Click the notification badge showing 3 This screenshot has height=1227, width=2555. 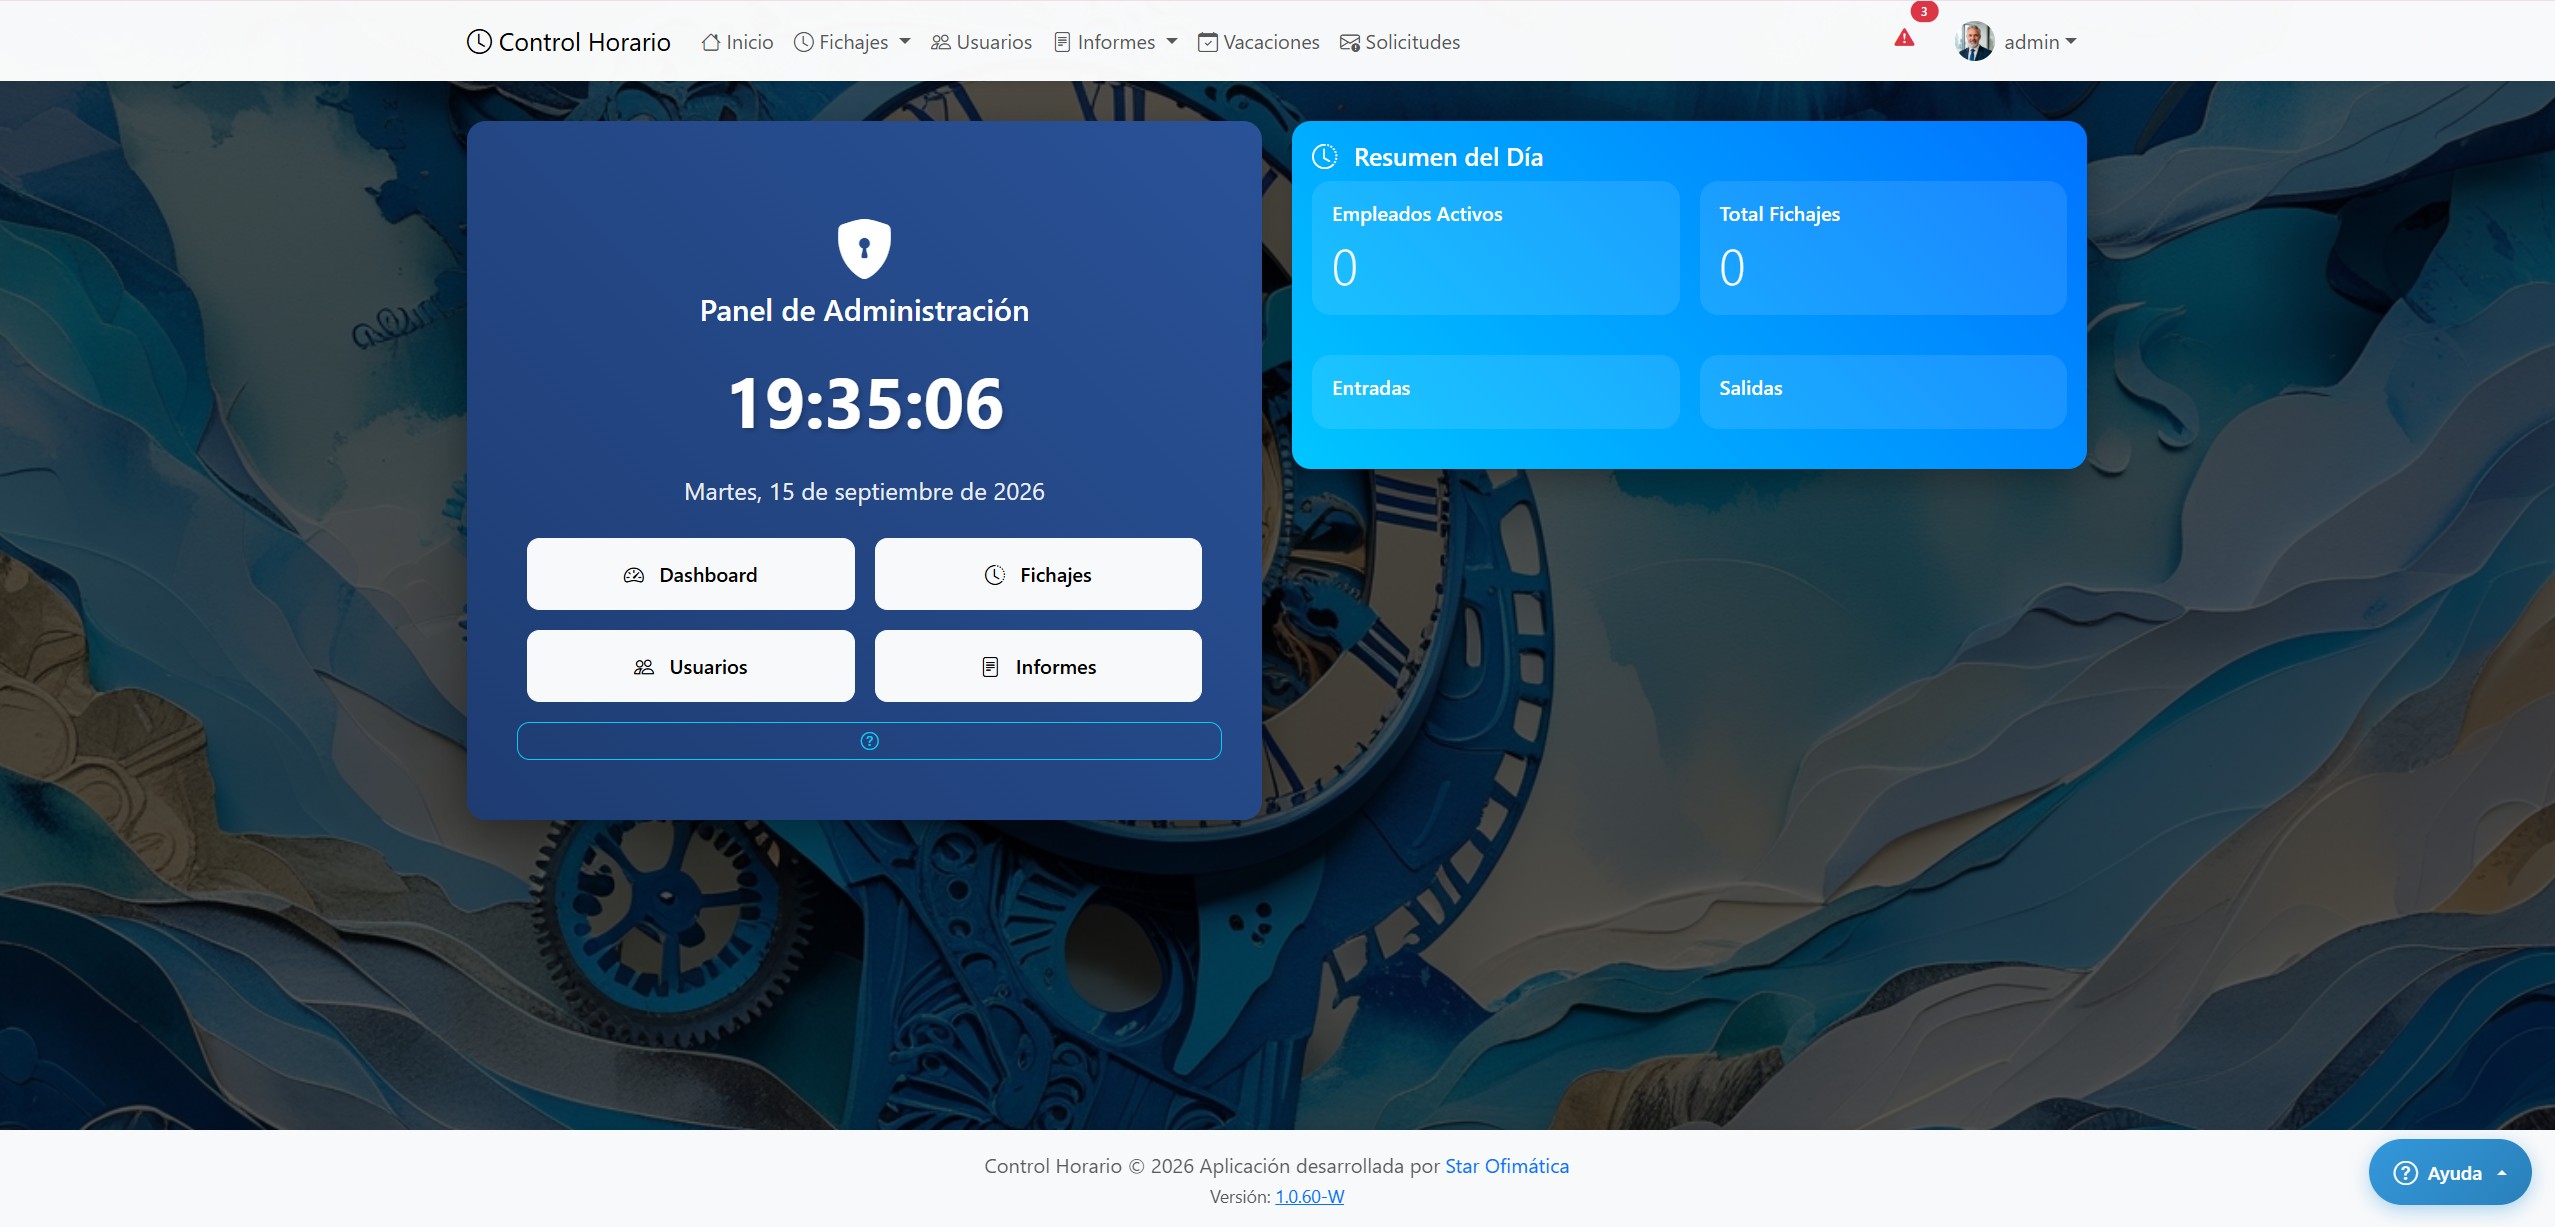click(x=1924, y=12)
